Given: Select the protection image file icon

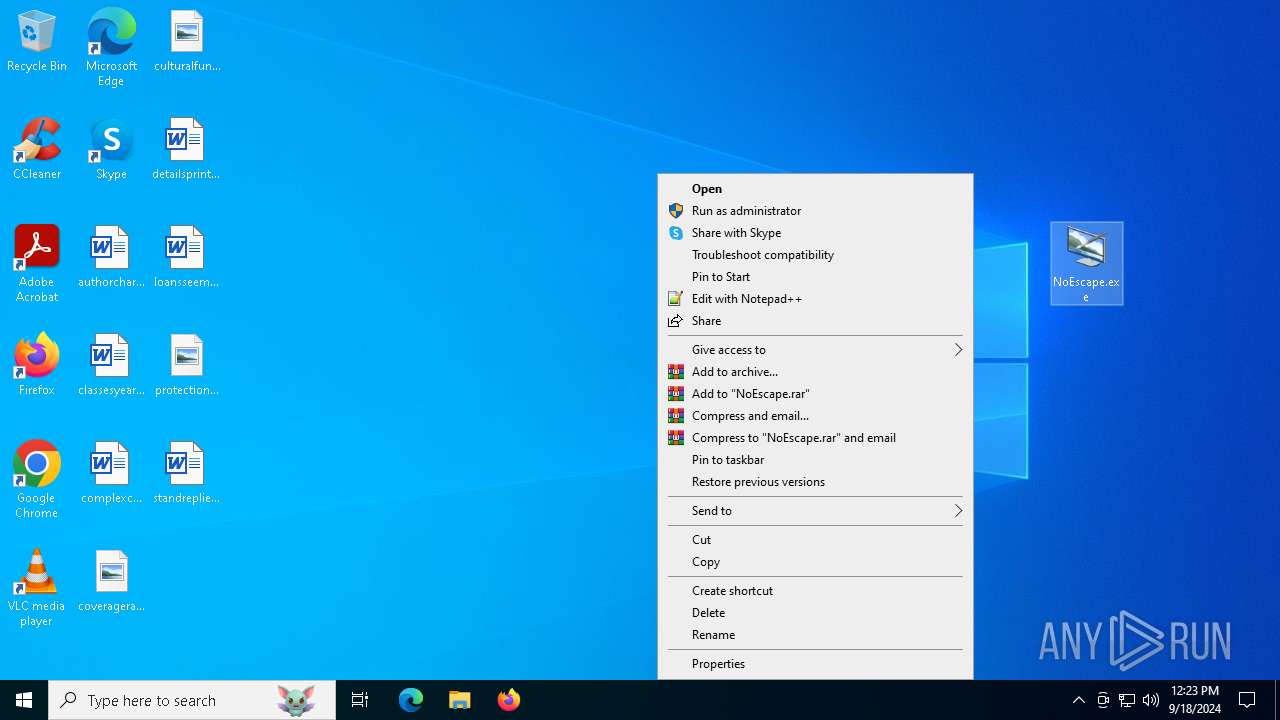Looking at the screenshot, I should click(x=186, y=366).
